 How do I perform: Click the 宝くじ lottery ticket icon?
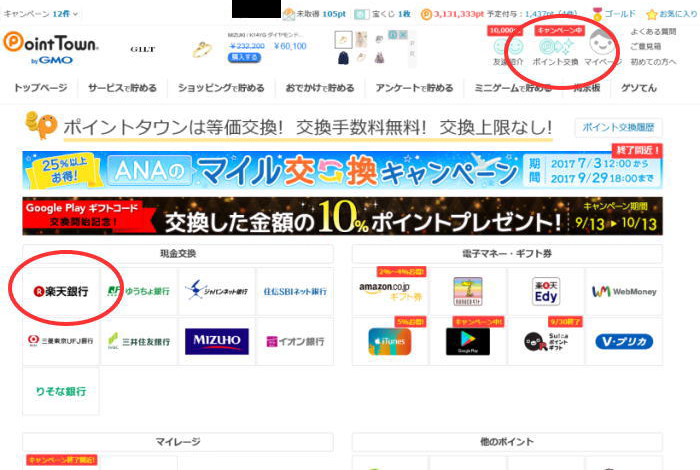(361, 14)
